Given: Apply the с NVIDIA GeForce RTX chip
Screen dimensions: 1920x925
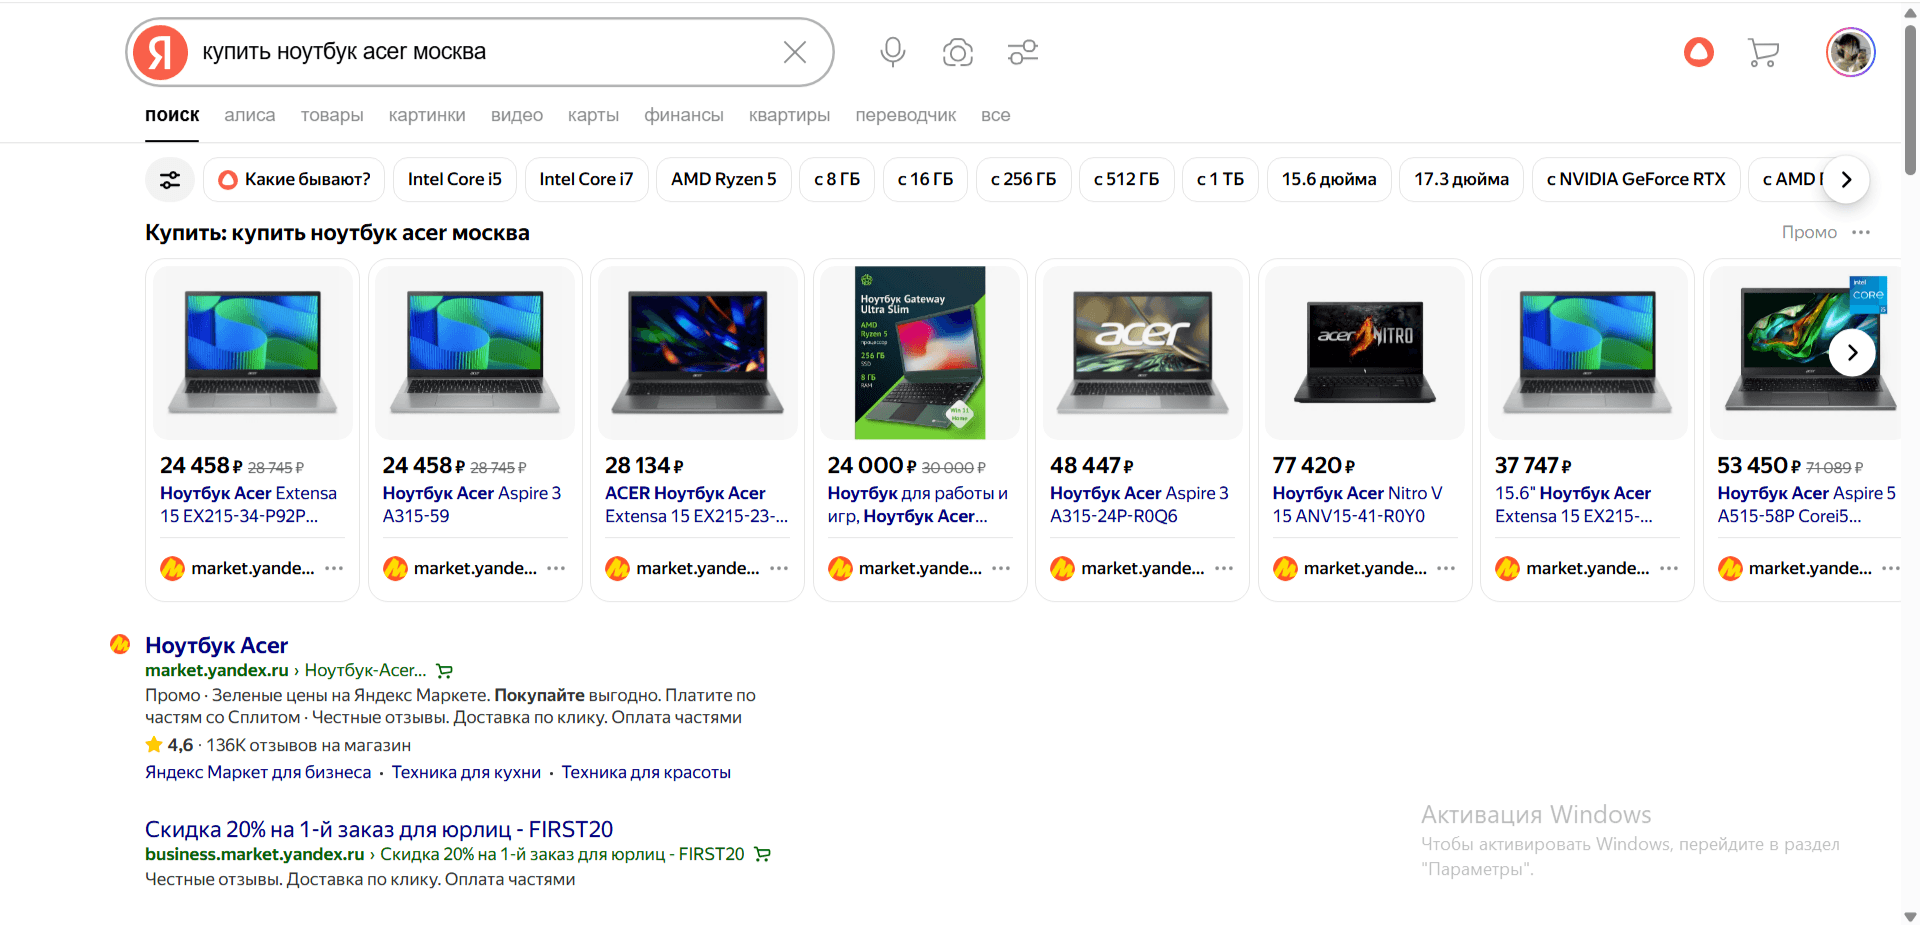Looking at the screenshot, I should 1636,180.
